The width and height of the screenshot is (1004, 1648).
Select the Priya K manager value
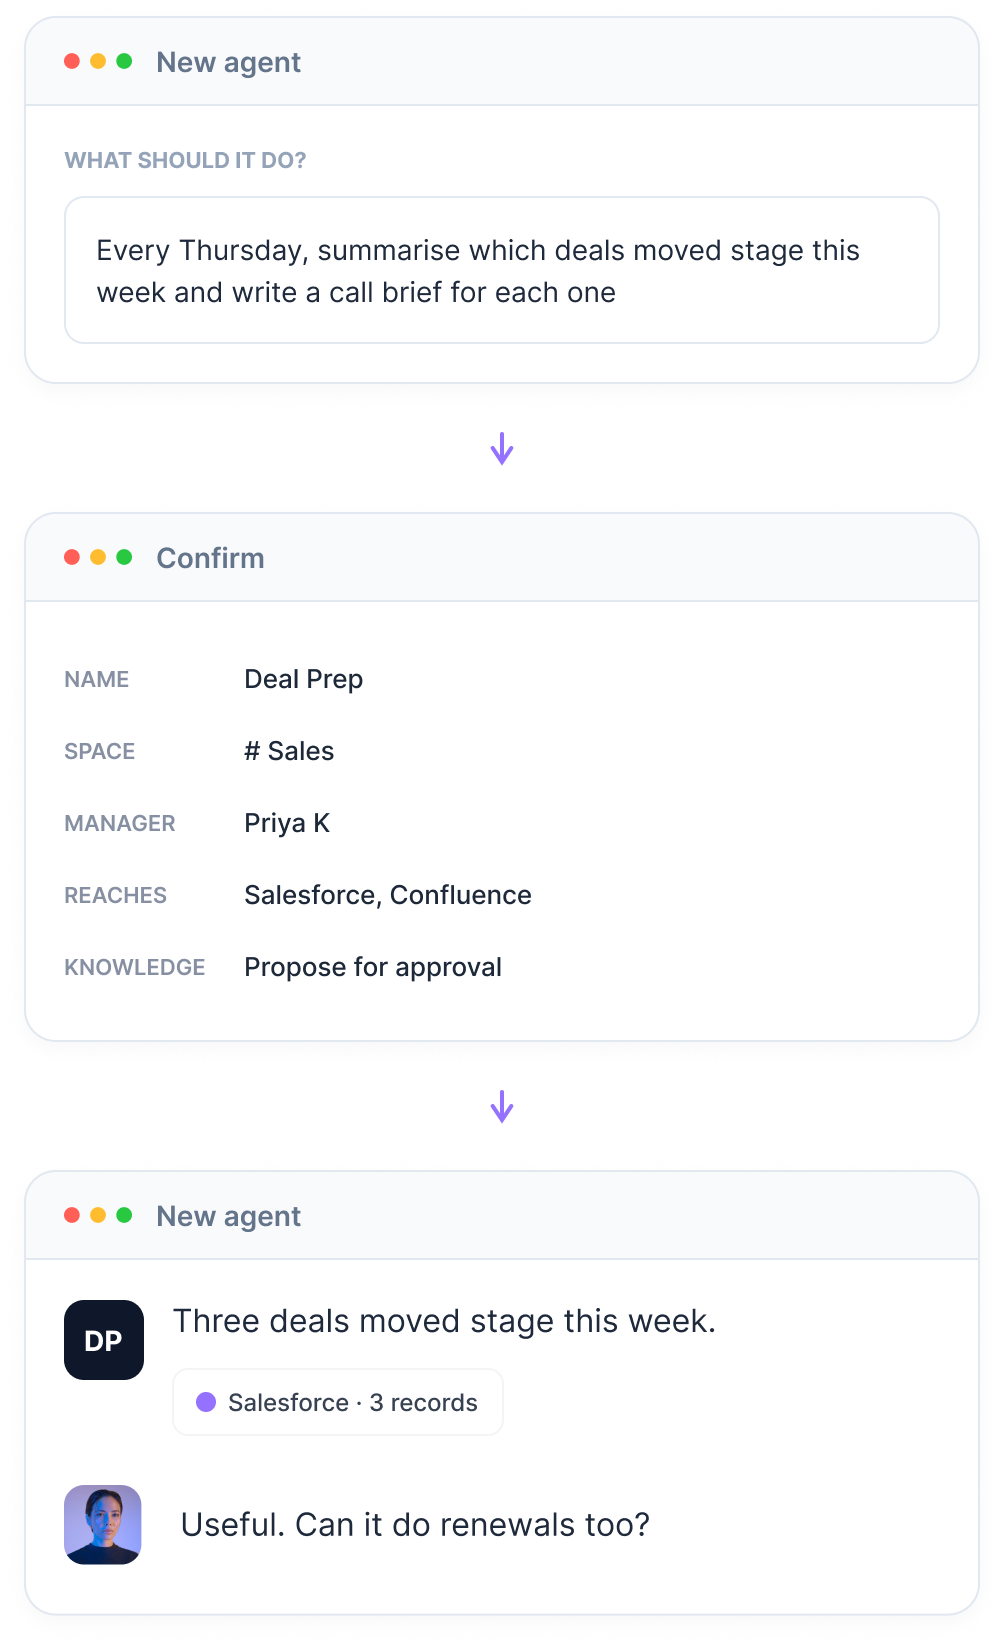(x=287, y=823)
